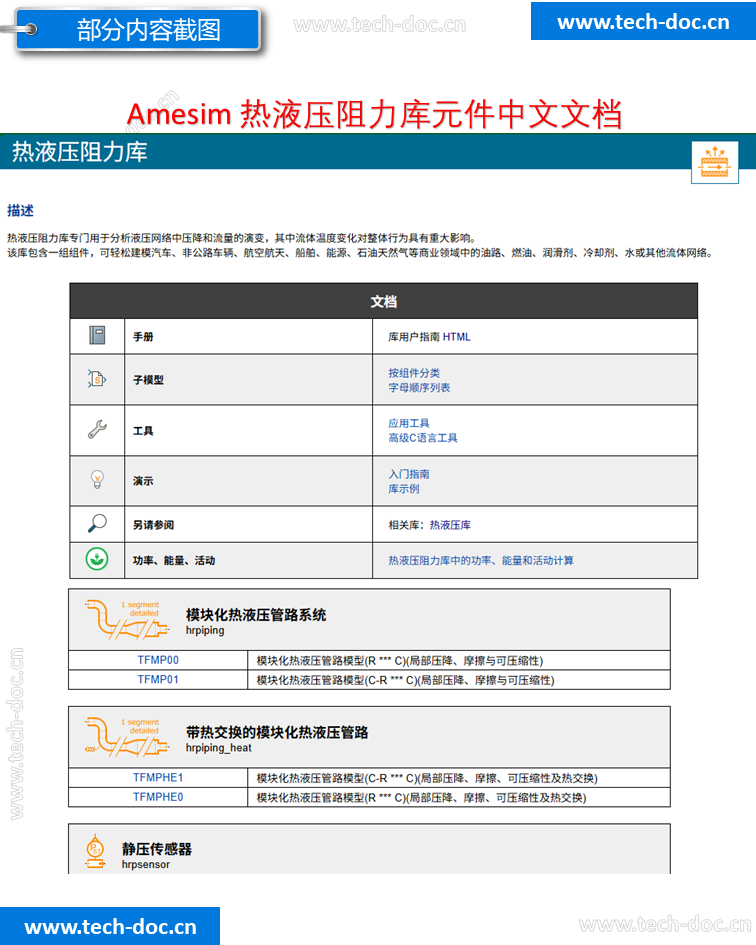
Task: Click the magnifier see-also icon
Action: 97,523
